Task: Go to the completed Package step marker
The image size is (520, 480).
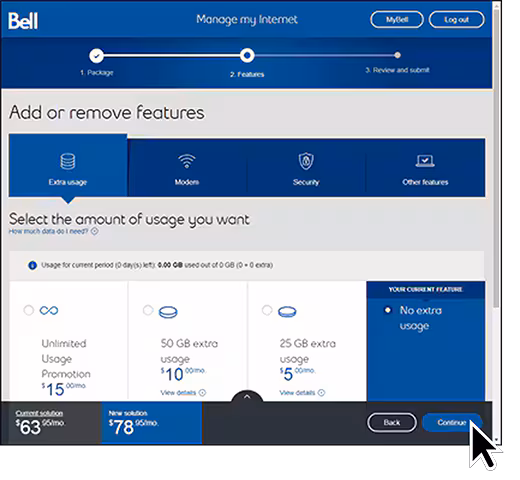Action: click(96, 56)
